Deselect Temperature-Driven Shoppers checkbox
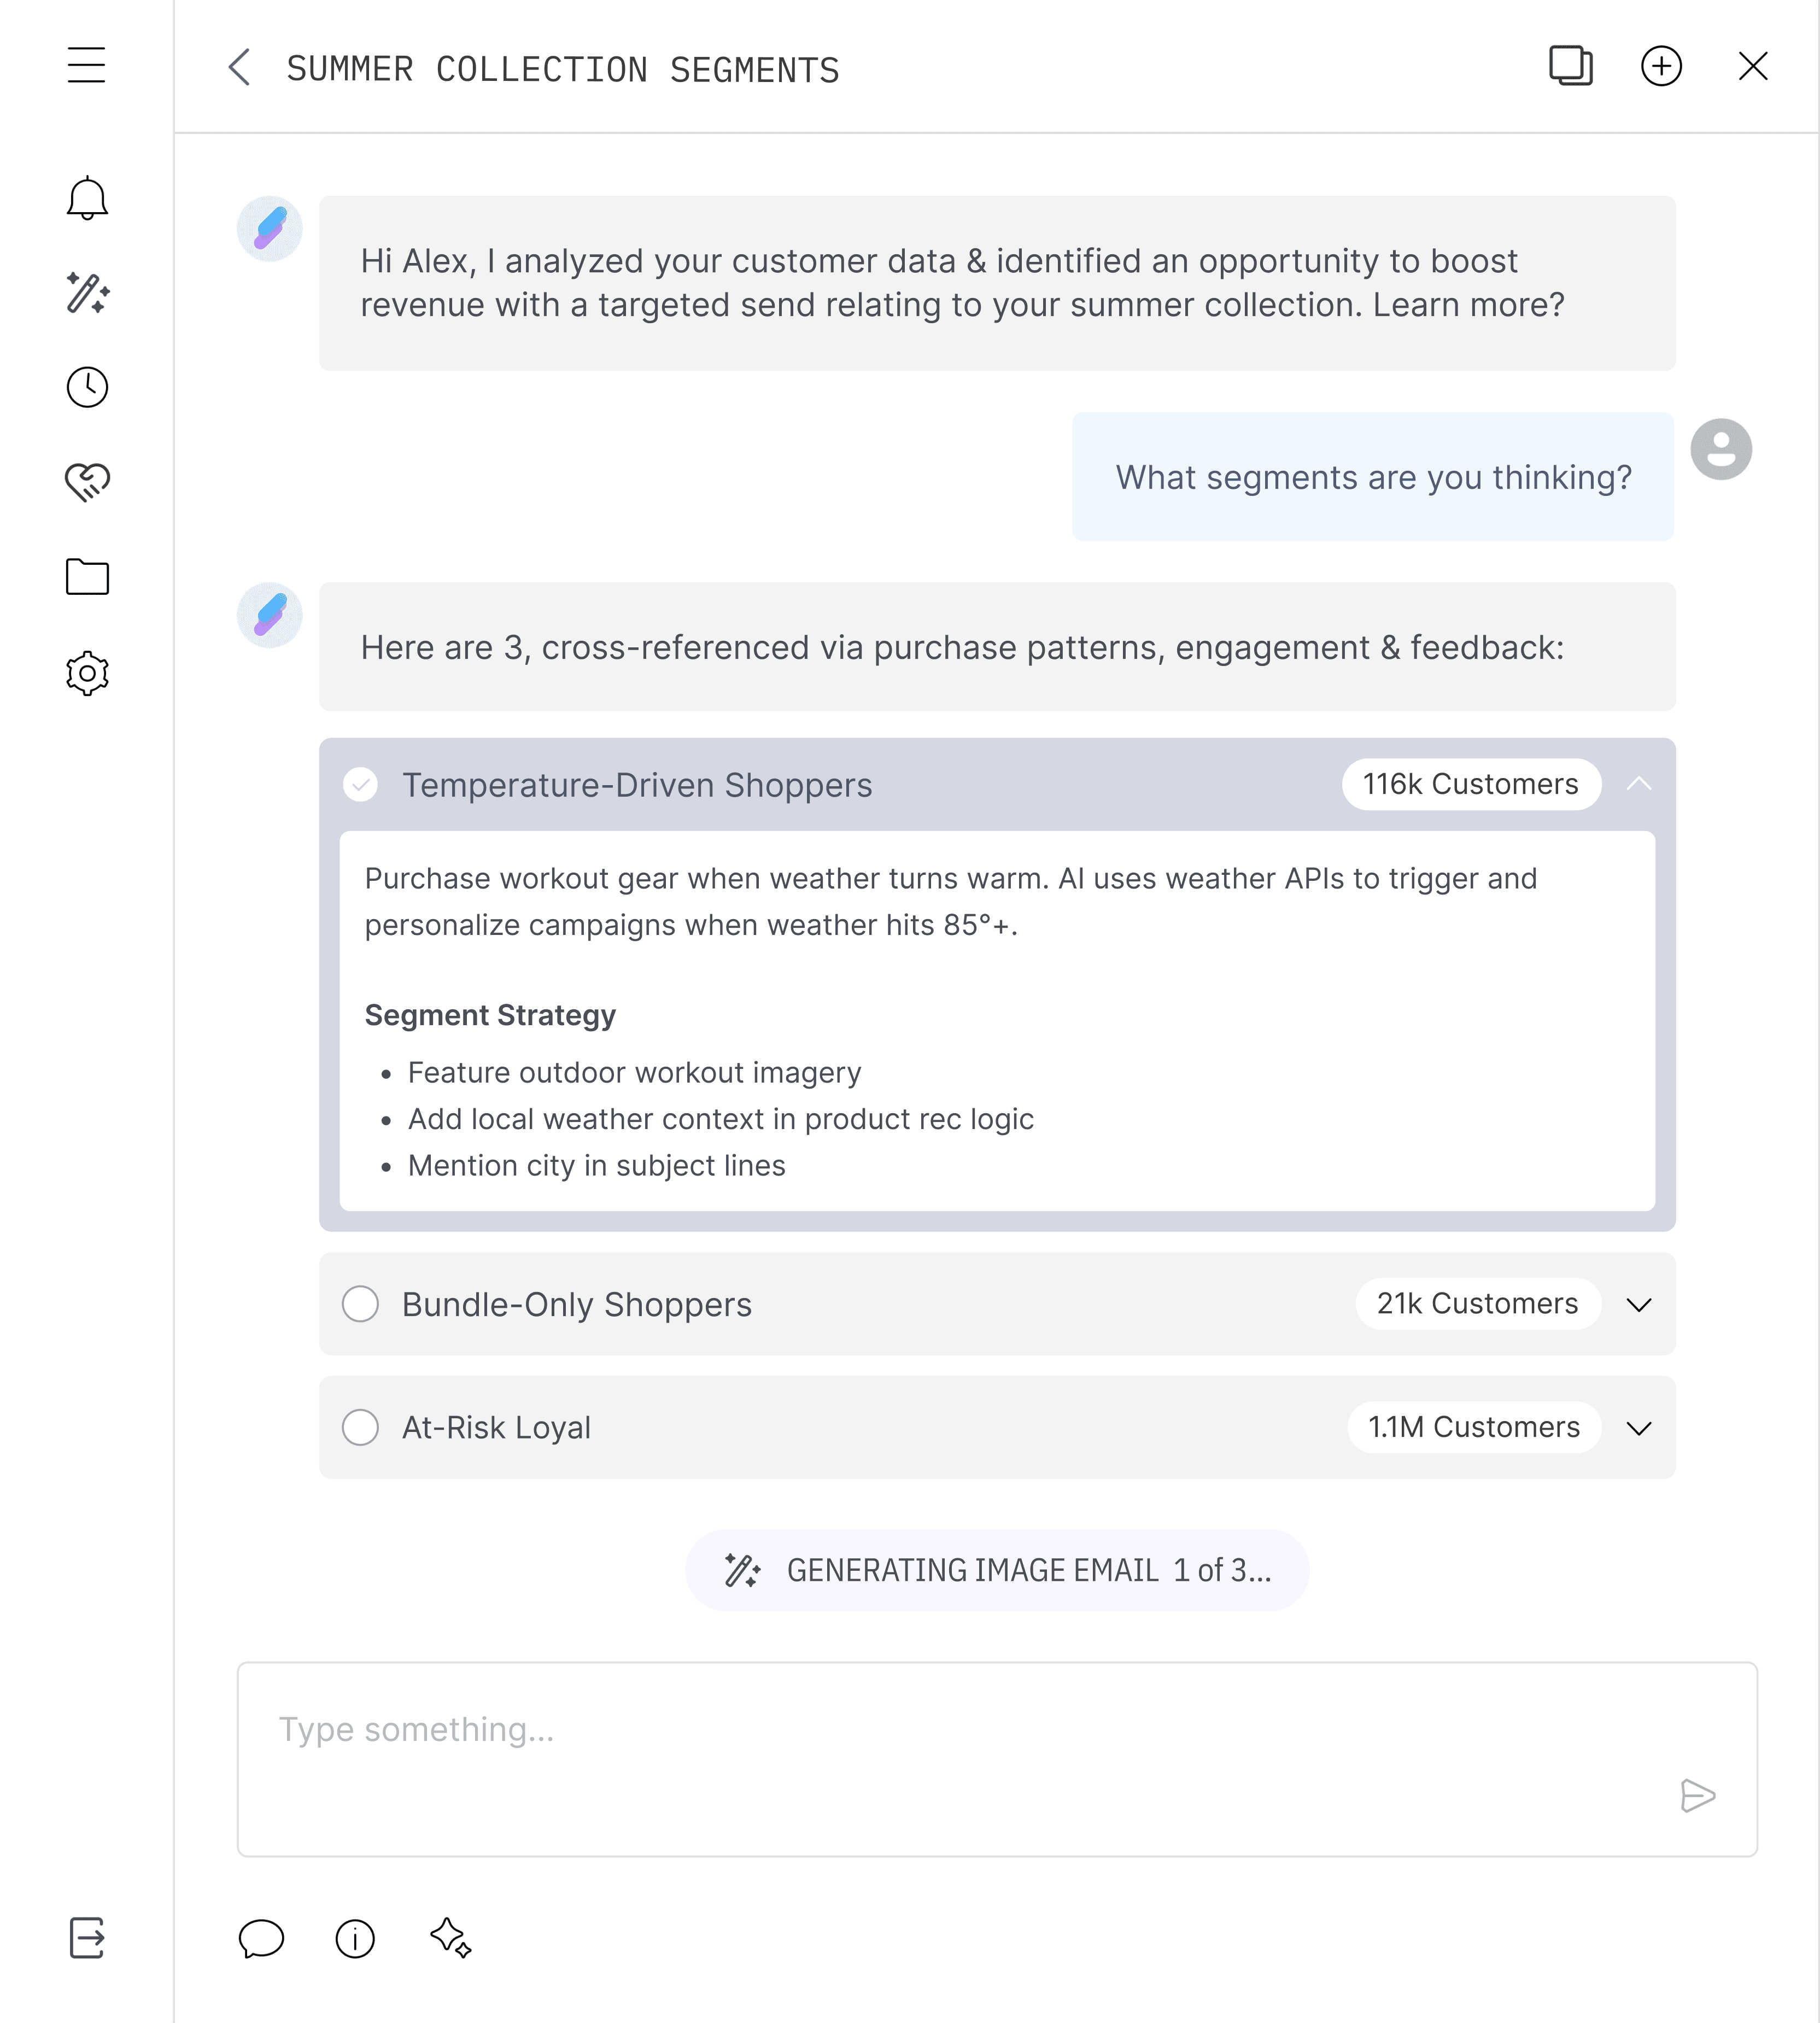The width and height of the screenshot is (1820, 2023). [x=360, y=785]
